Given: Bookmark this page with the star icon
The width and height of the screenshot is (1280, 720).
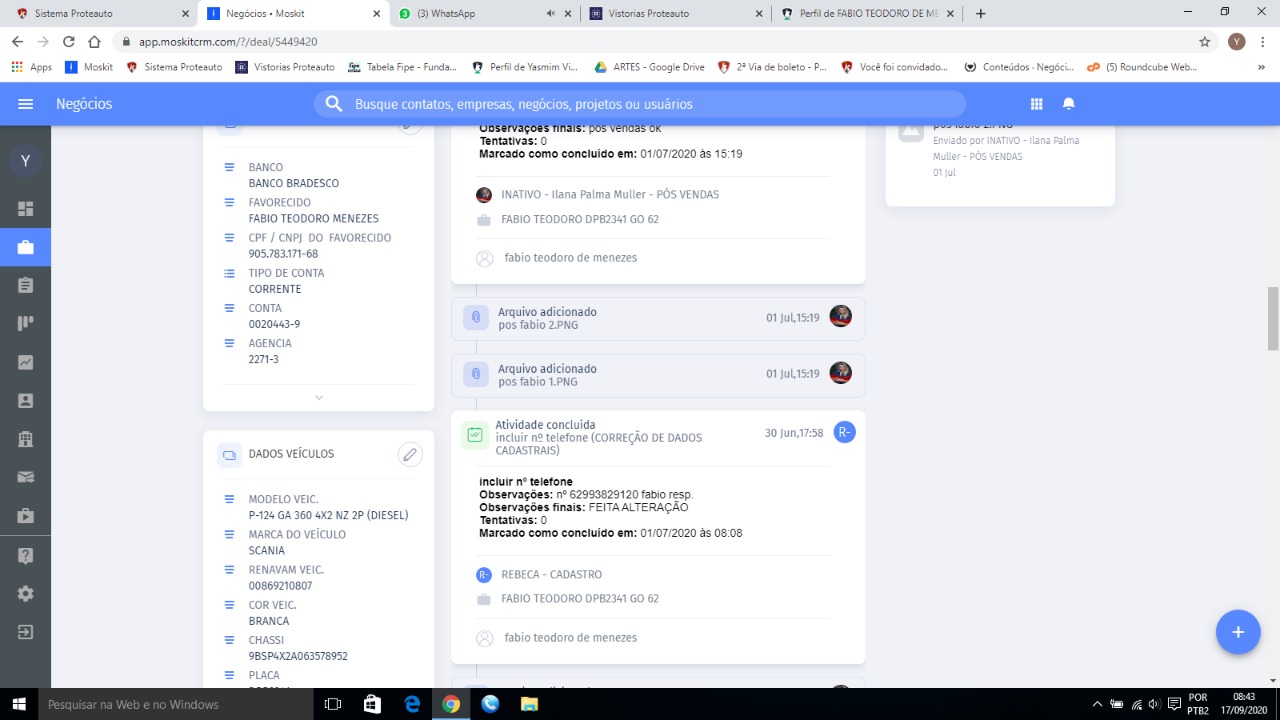Looking at the screenshot, I should click(x=1205, y=42).
